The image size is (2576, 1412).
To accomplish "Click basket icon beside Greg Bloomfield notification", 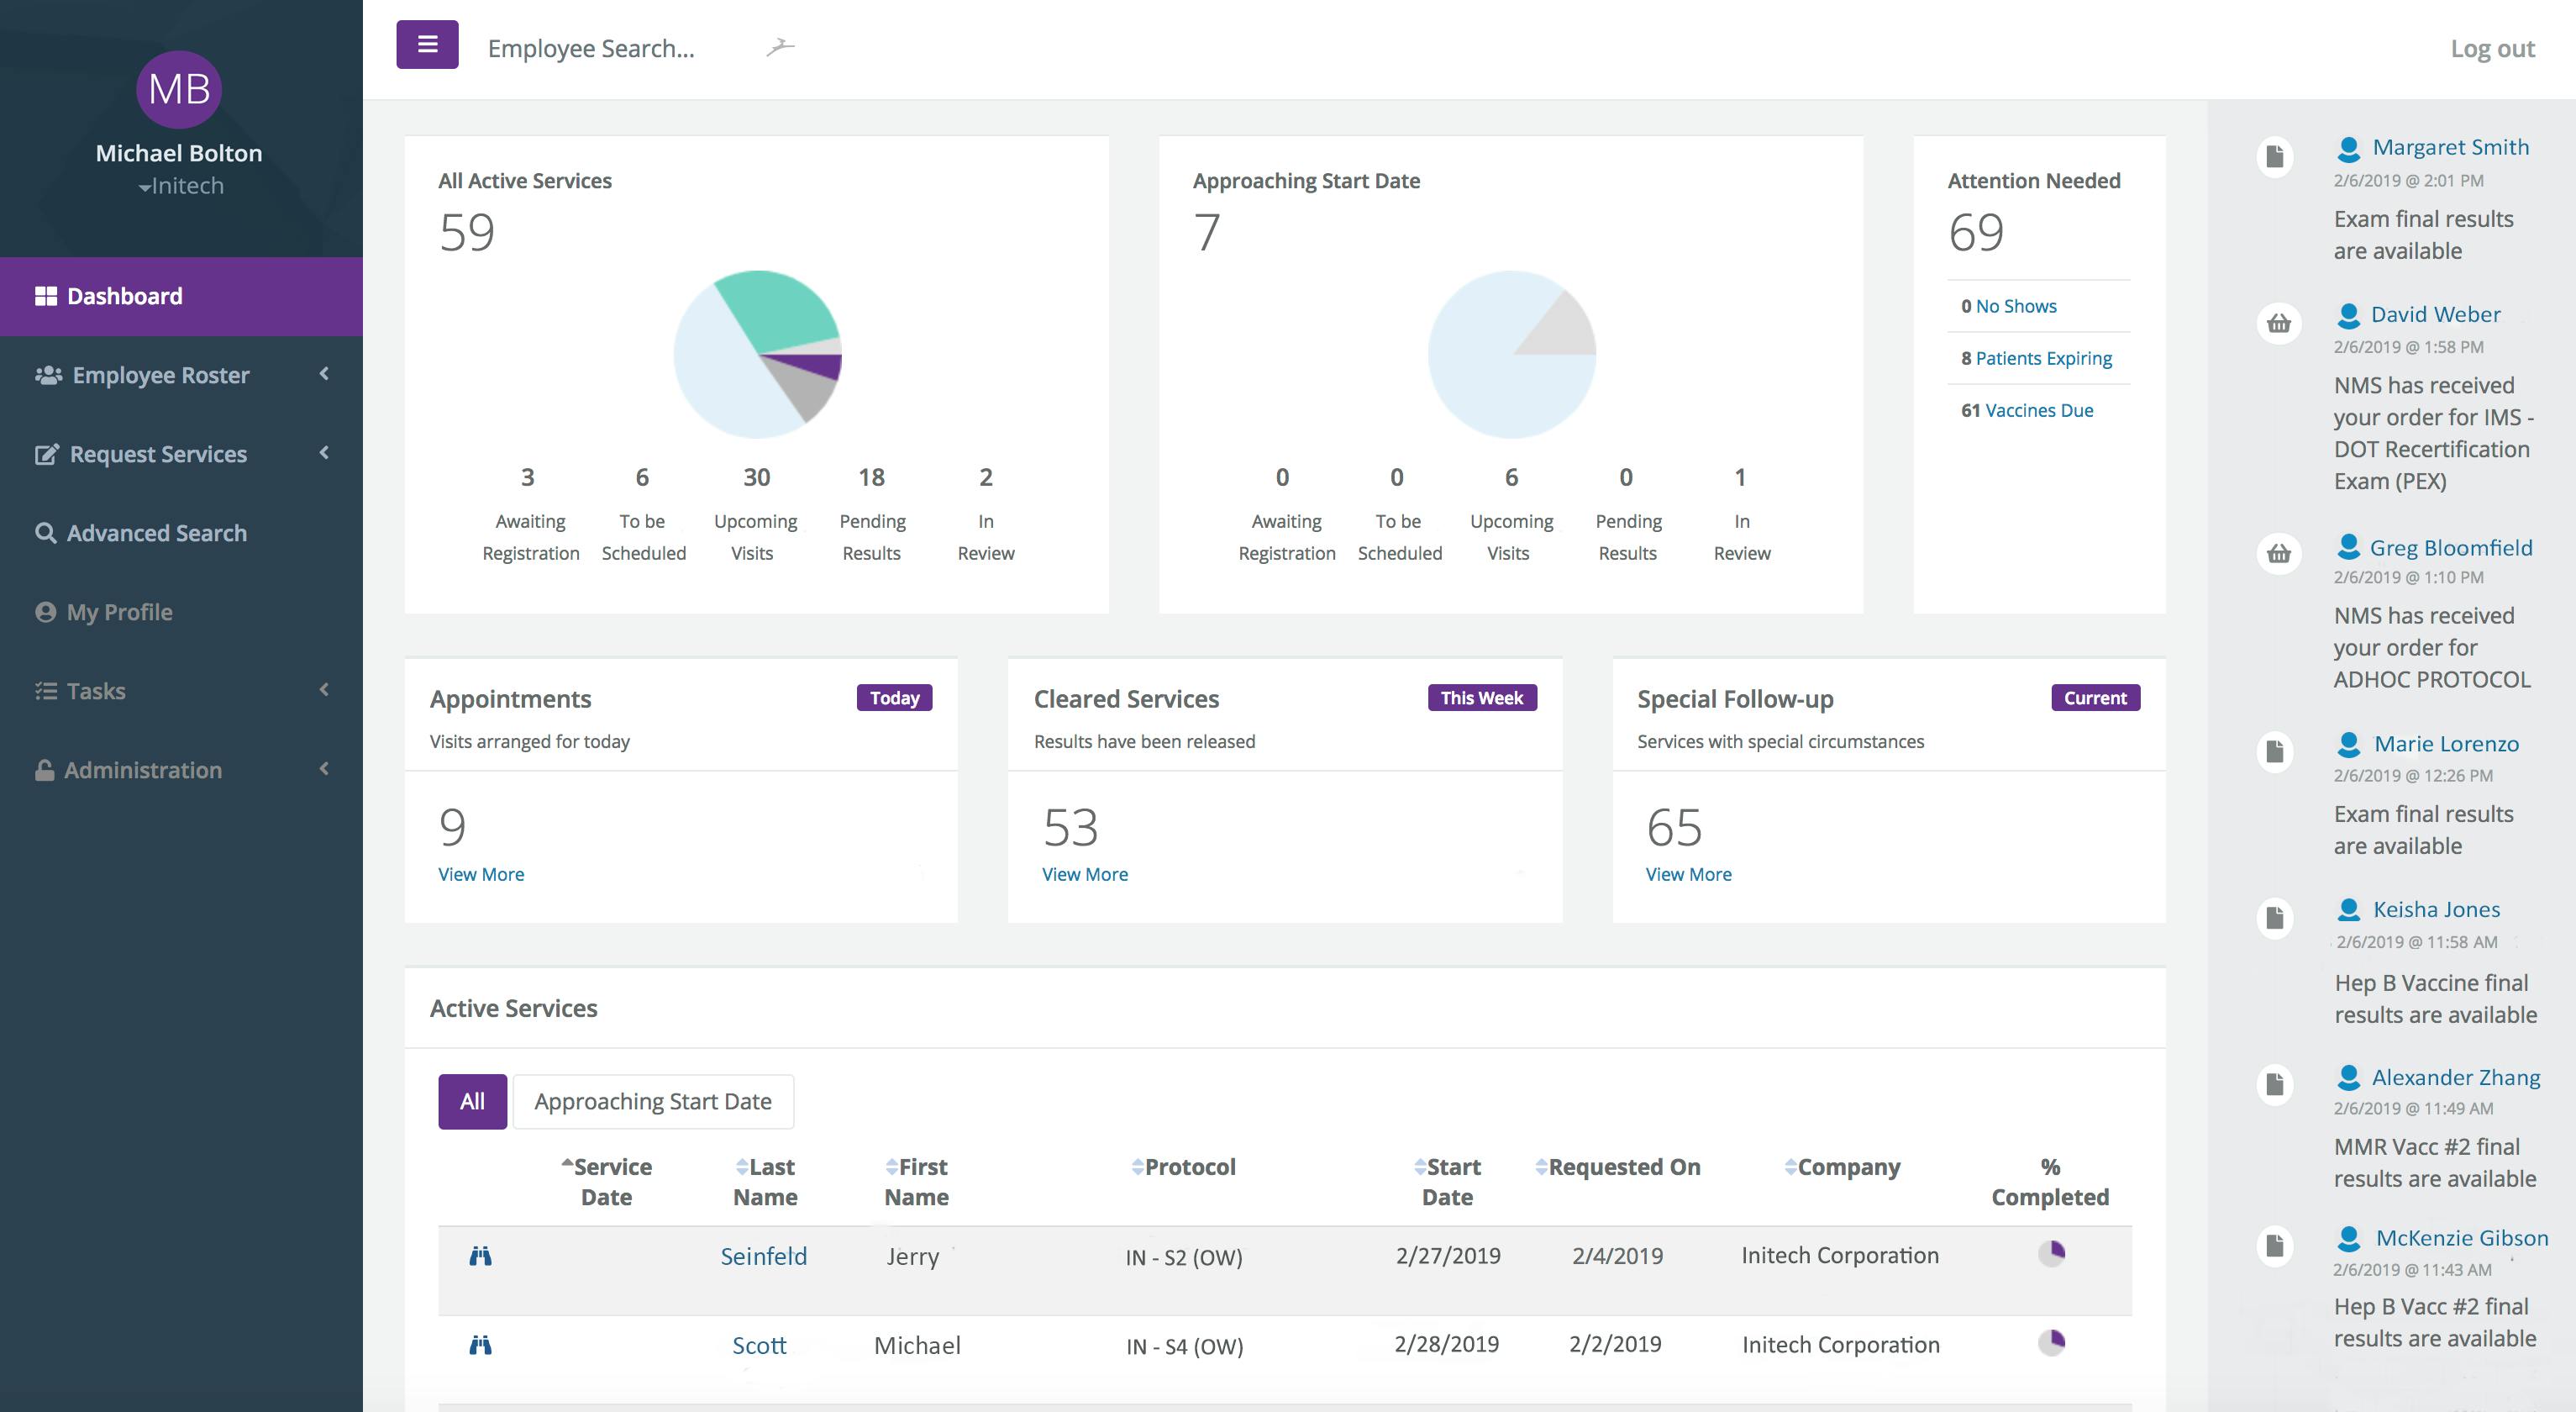I will click(2278, 553).
